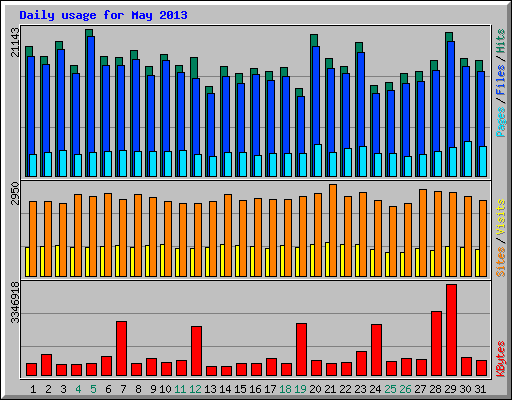This screenshot has width=512, height=400.
Task: Select the red KBytes bar for day 28
Action: click(436, 344)
